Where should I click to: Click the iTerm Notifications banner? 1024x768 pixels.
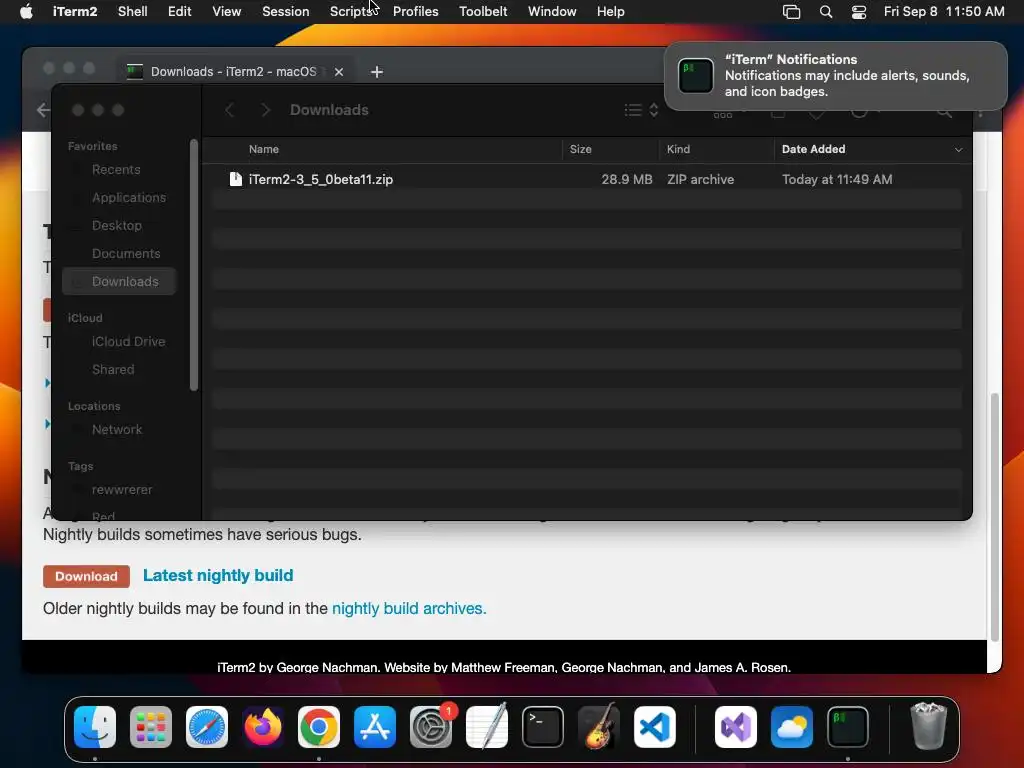(835, 76)
